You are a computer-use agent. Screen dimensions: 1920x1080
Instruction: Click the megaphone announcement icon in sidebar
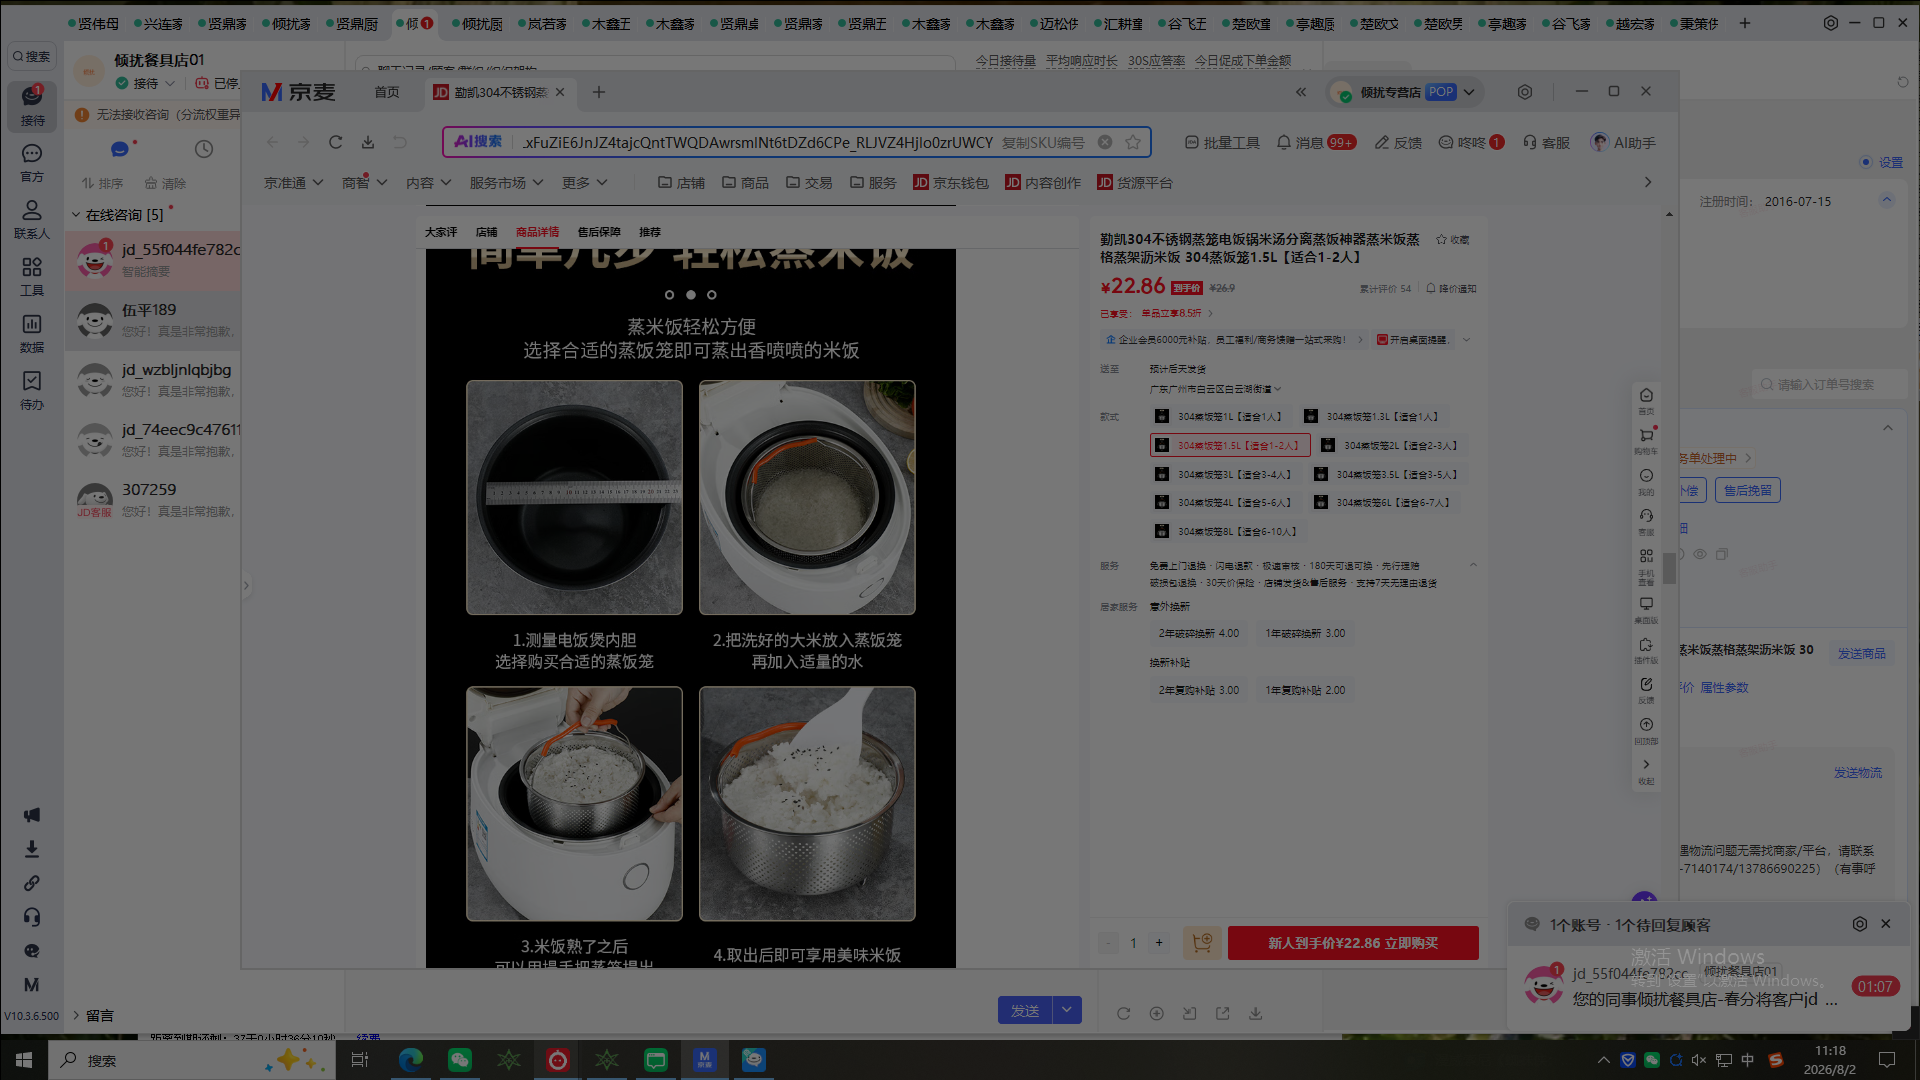[x=32, y=815]
